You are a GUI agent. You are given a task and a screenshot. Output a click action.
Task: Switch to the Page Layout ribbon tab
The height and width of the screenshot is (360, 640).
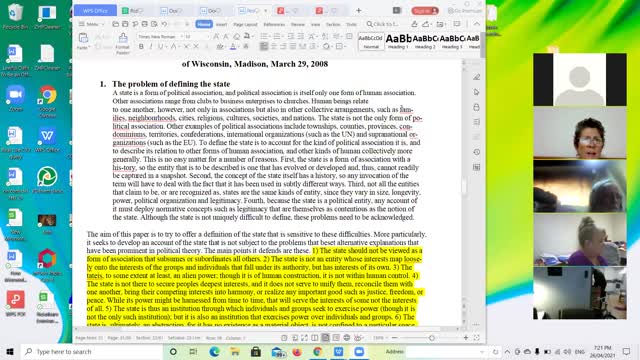(x=245, y=24)
